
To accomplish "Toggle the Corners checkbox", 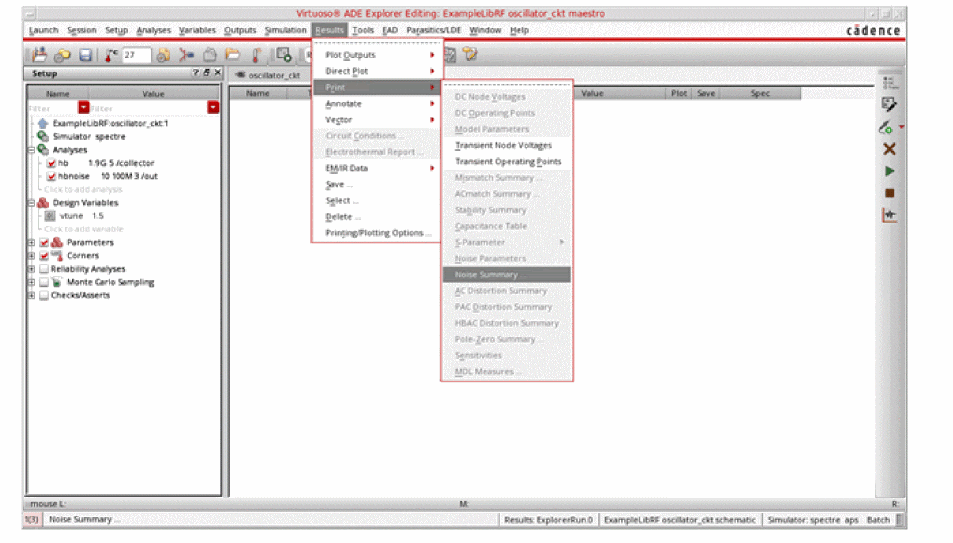I will pos(44,256).
